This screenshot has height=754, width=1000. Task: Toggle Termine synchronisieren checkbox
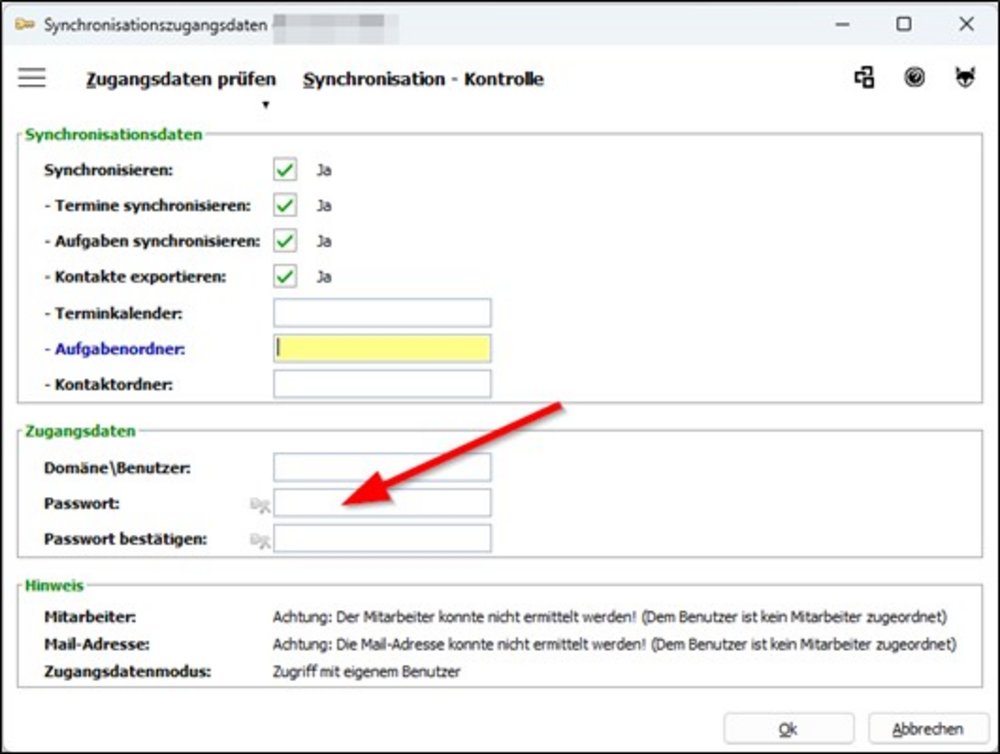click(285, 205)
